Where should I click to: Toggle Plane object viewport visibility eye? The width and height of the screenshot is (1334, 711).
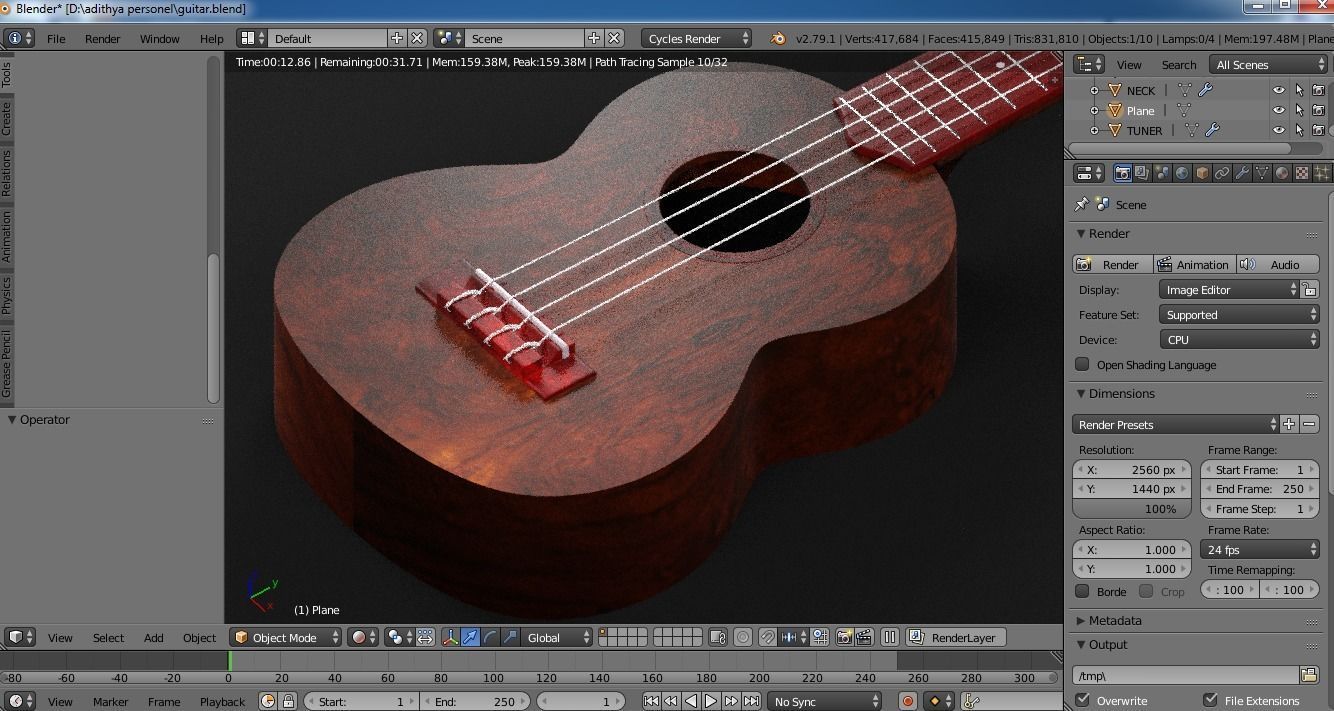point(1279,110)
